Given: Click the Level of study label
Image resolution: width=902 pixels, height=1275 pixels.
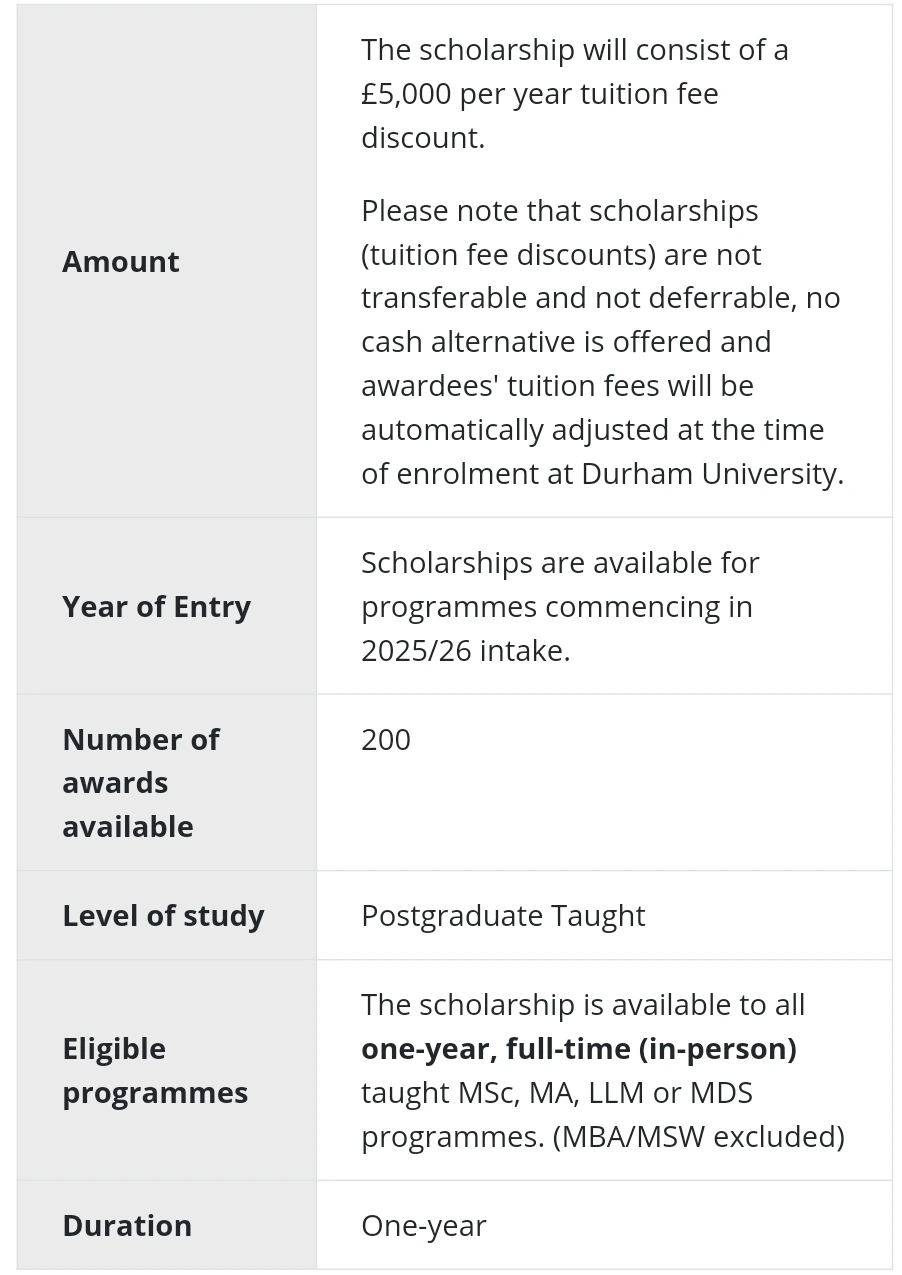Looking at the screenshot, I should point(163,915).
